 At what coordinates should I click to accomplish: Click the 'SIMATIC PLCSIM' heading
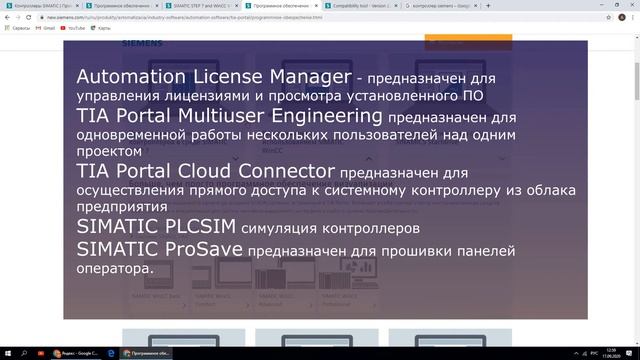(156, 227)
